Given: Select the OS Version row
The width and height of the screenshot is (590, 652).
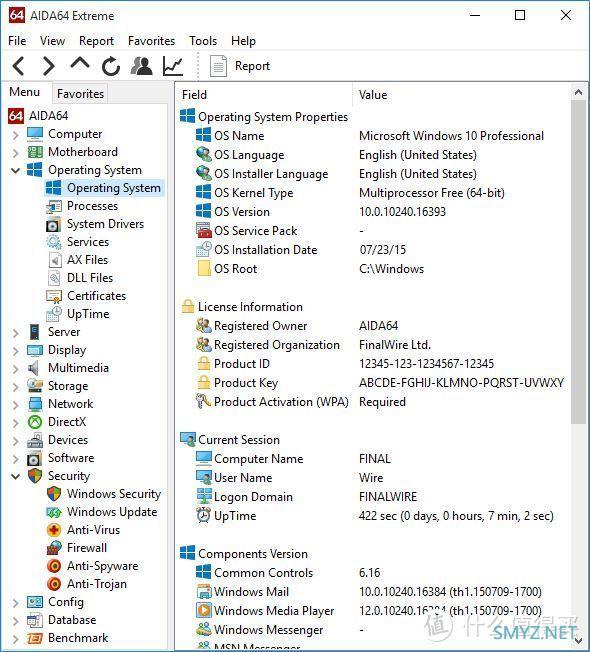Looking at the screenshot, I should click(374, 212).
